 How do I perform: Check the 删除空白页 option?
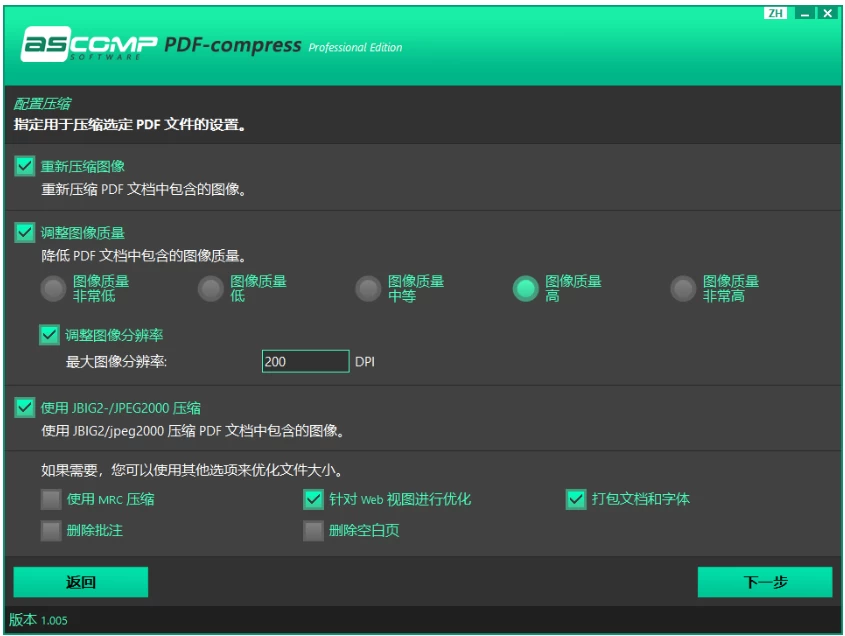coord(313,530)
